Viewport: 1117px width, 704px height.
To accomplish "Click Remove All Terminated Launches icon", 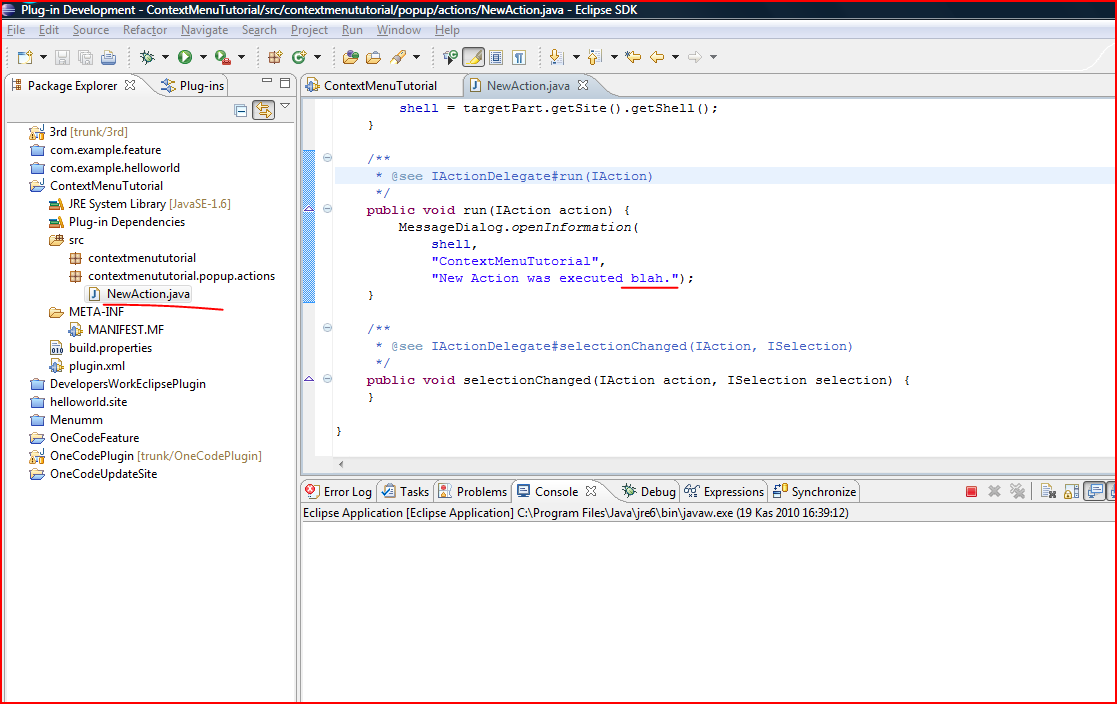I will tap(1017, 492).
